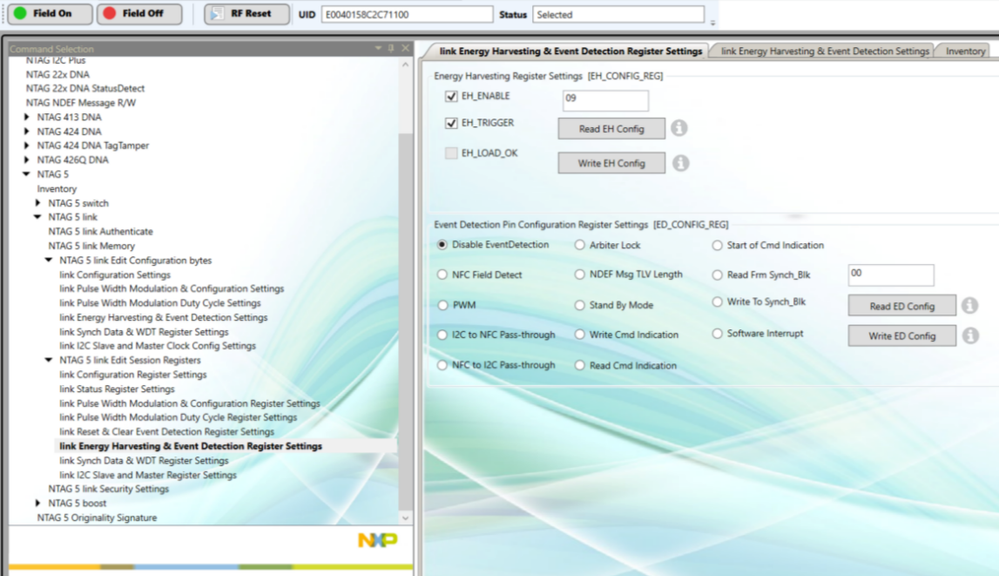999x576 pixels.
Task: Open the Command Selection panel dropdown arrow
Action: [378, 48]
